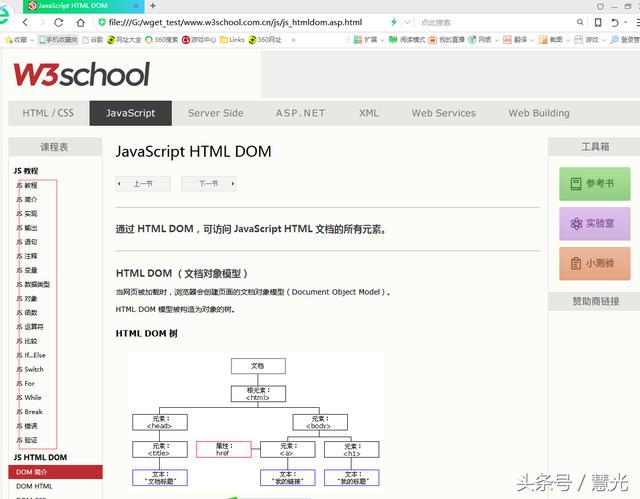The height and width of the screenshot is (499, 640).
Task: Click the W3school logo
Action: click(x=82, y=74)
